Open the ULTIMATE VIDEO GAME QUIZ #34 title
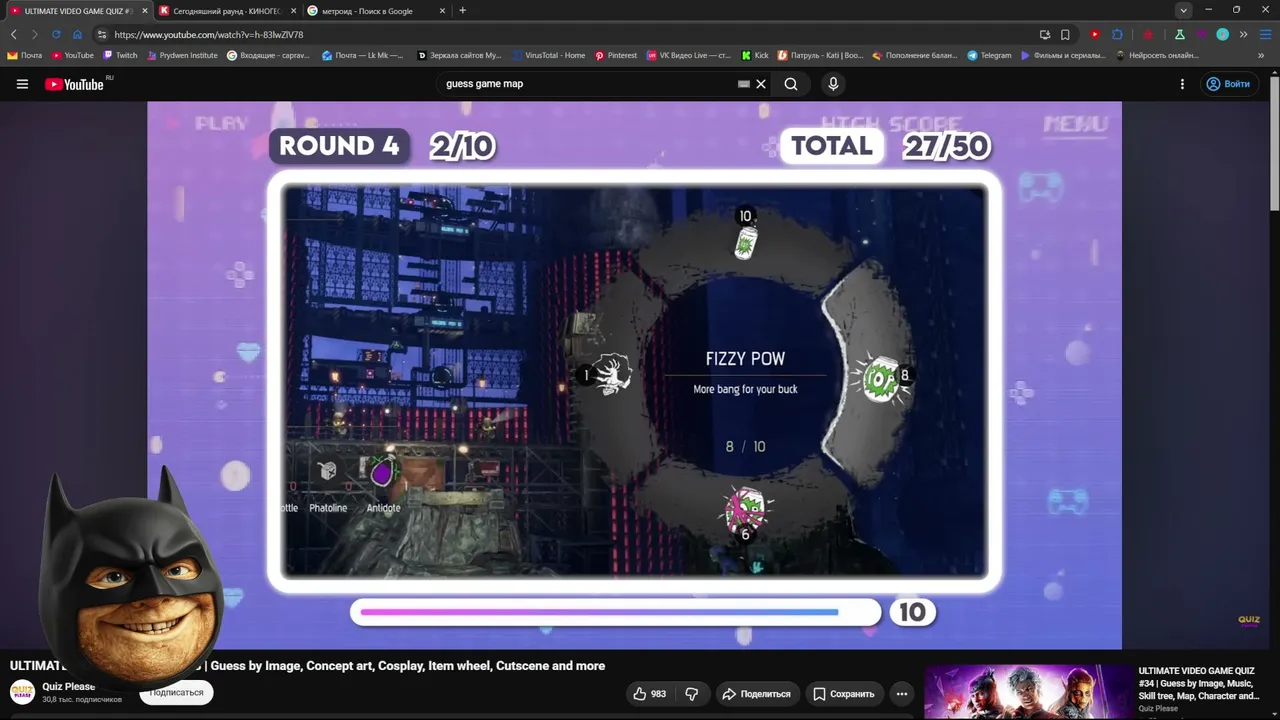 [x=1199, y=683]
